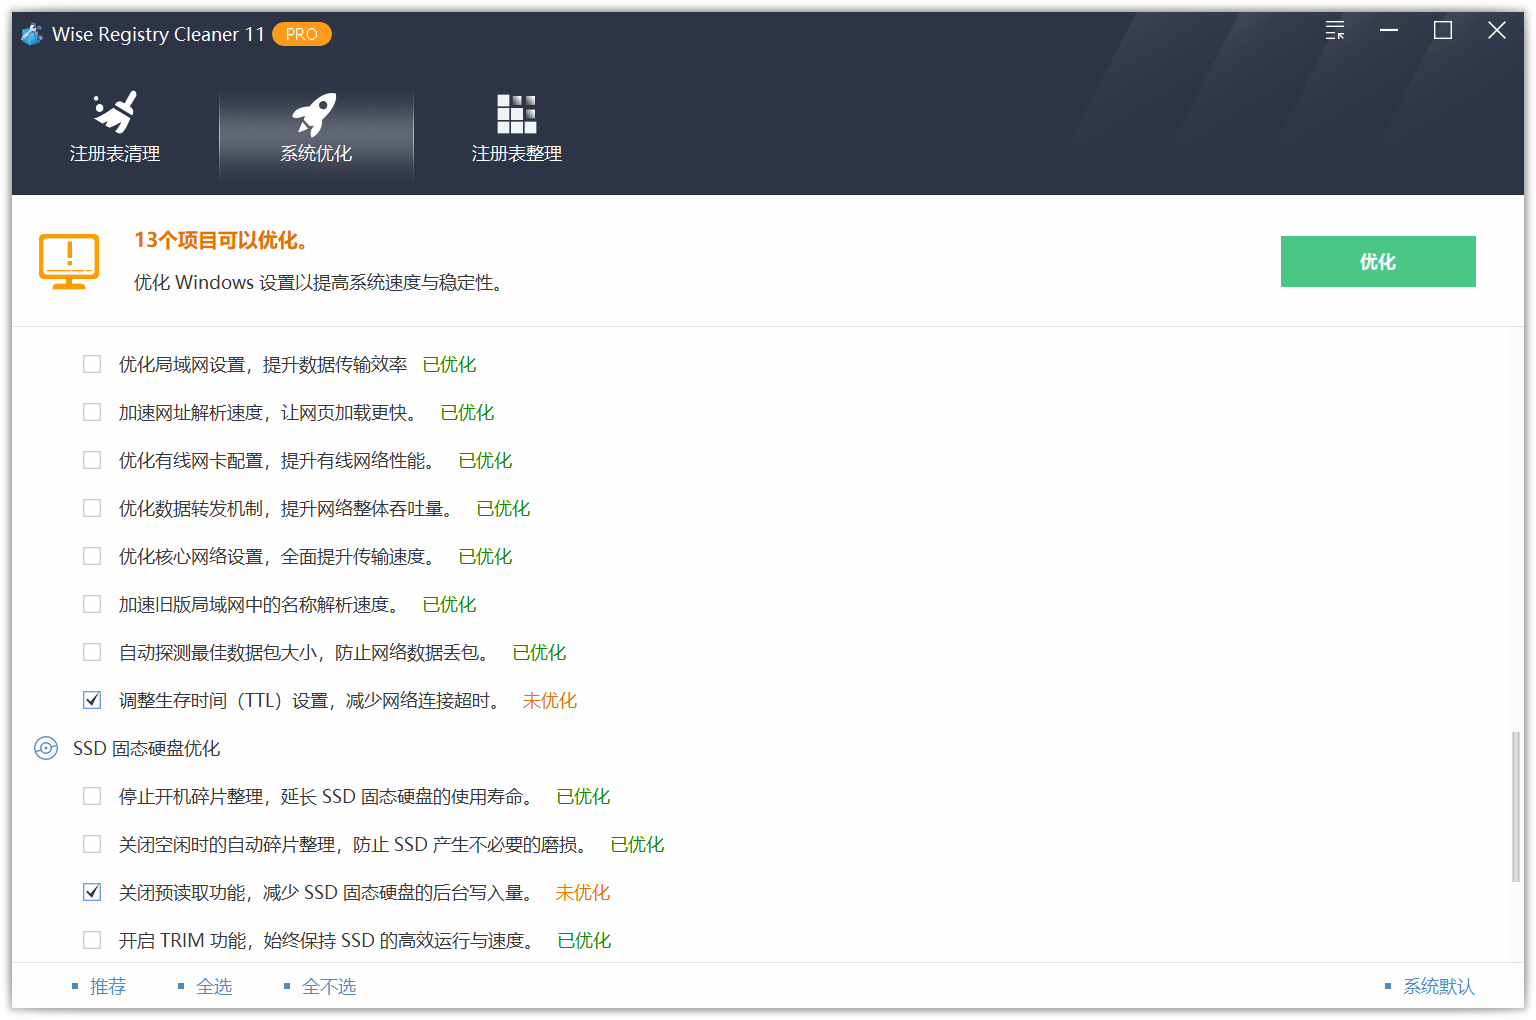
Task: Check 开启 TRIM 功能 checkbox
Action: pyautogui.click(x=92, y=940)
